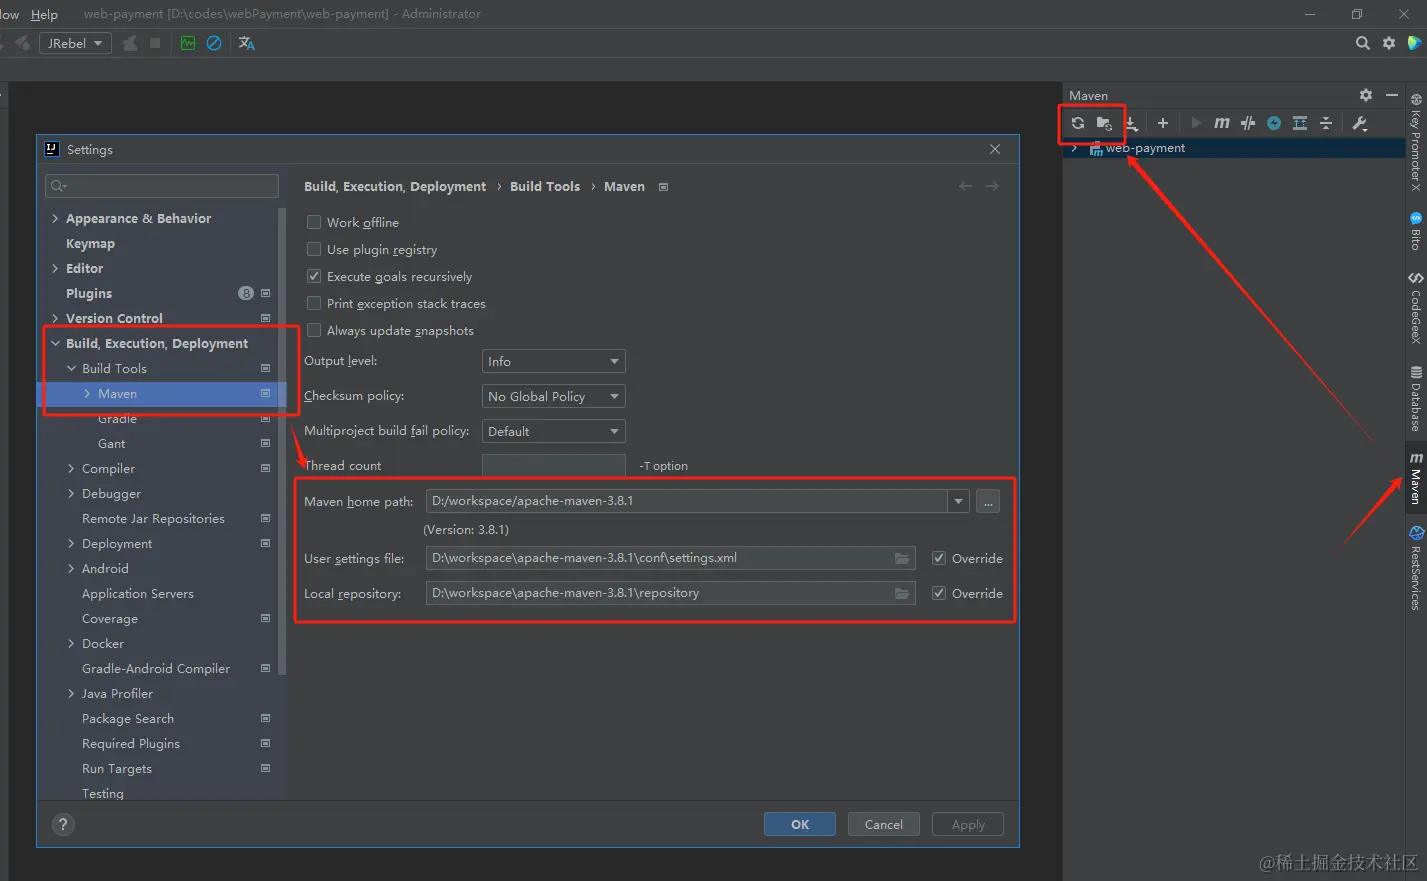Download sources and documentation icon in Maven panel
This screenshot has width=1427, height=881.
pos(1131,123)
